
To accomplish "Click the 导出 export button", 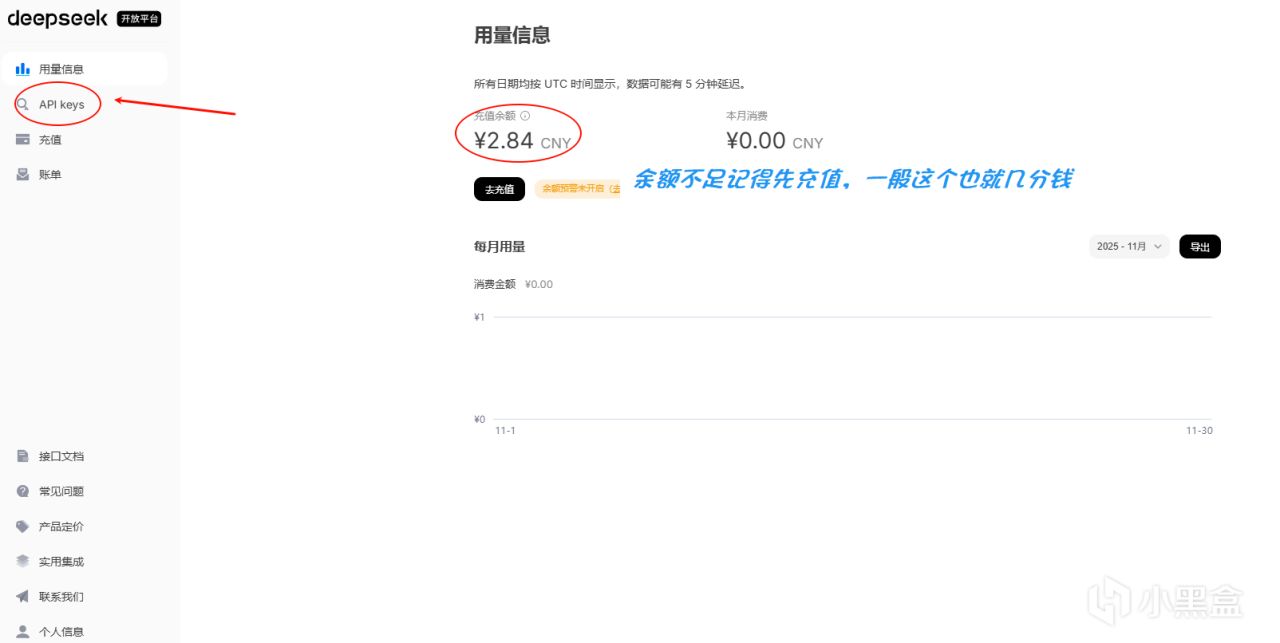I will pyautogui.click(x=1200, y=246).
